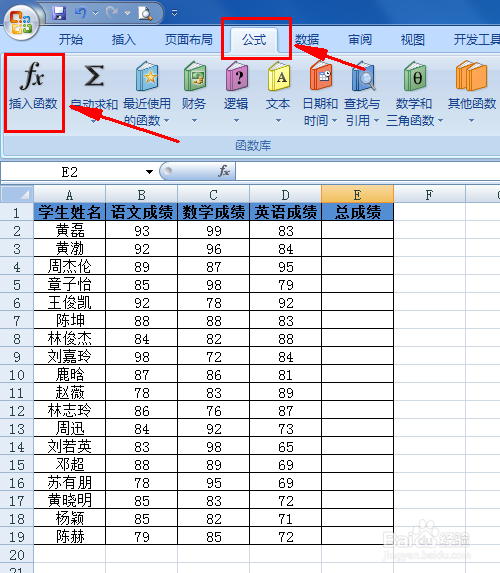Select the cell containing 林志玲

[69, 410]
